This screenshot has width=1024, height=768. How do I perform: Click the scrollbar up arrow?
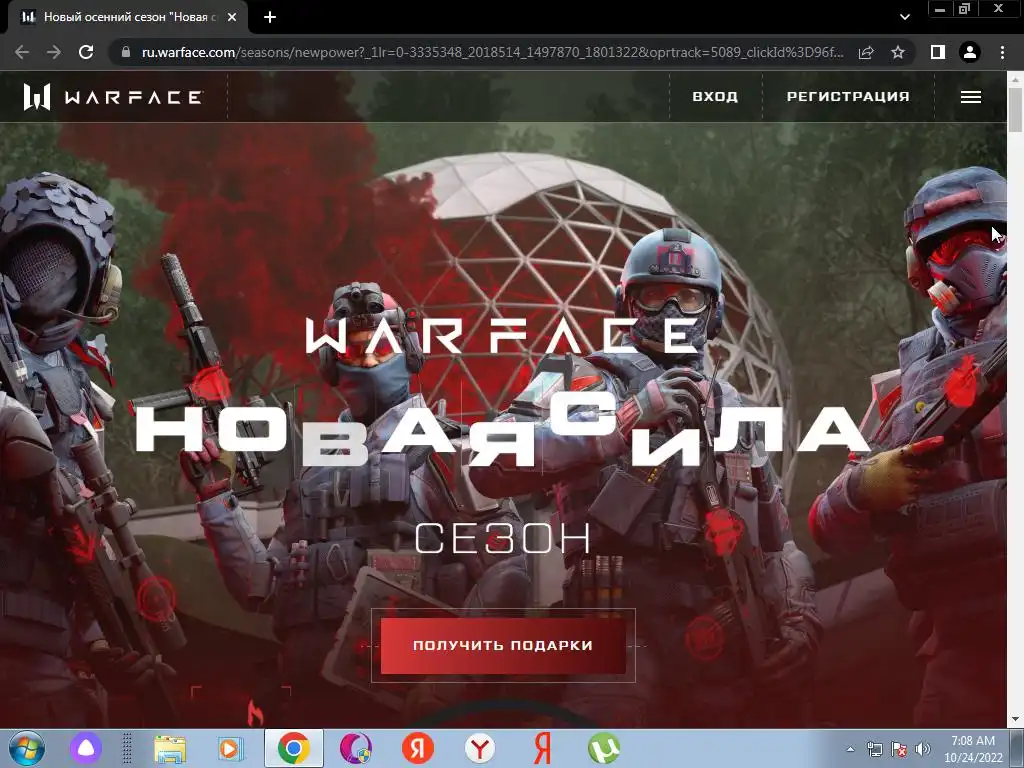click(x=1015, y=79)
